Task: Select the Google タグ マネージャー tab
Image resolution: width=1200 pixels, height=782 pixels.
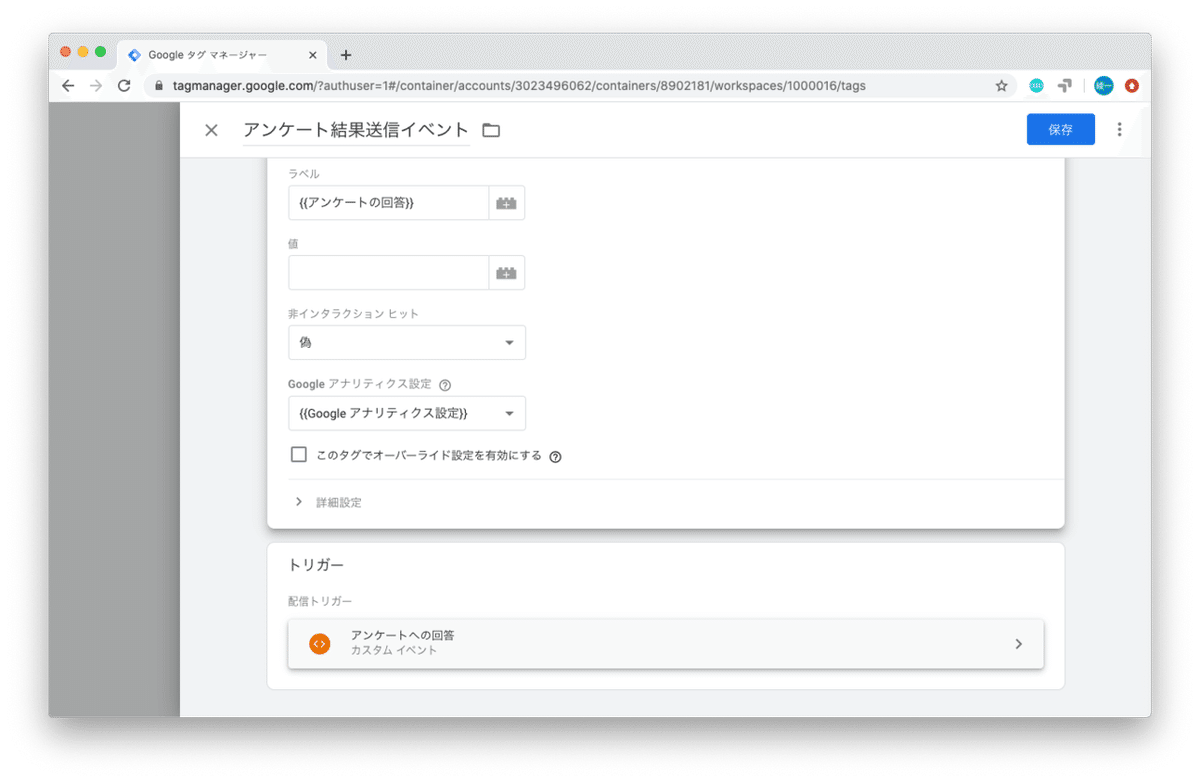Action: [x=222, y=55]
